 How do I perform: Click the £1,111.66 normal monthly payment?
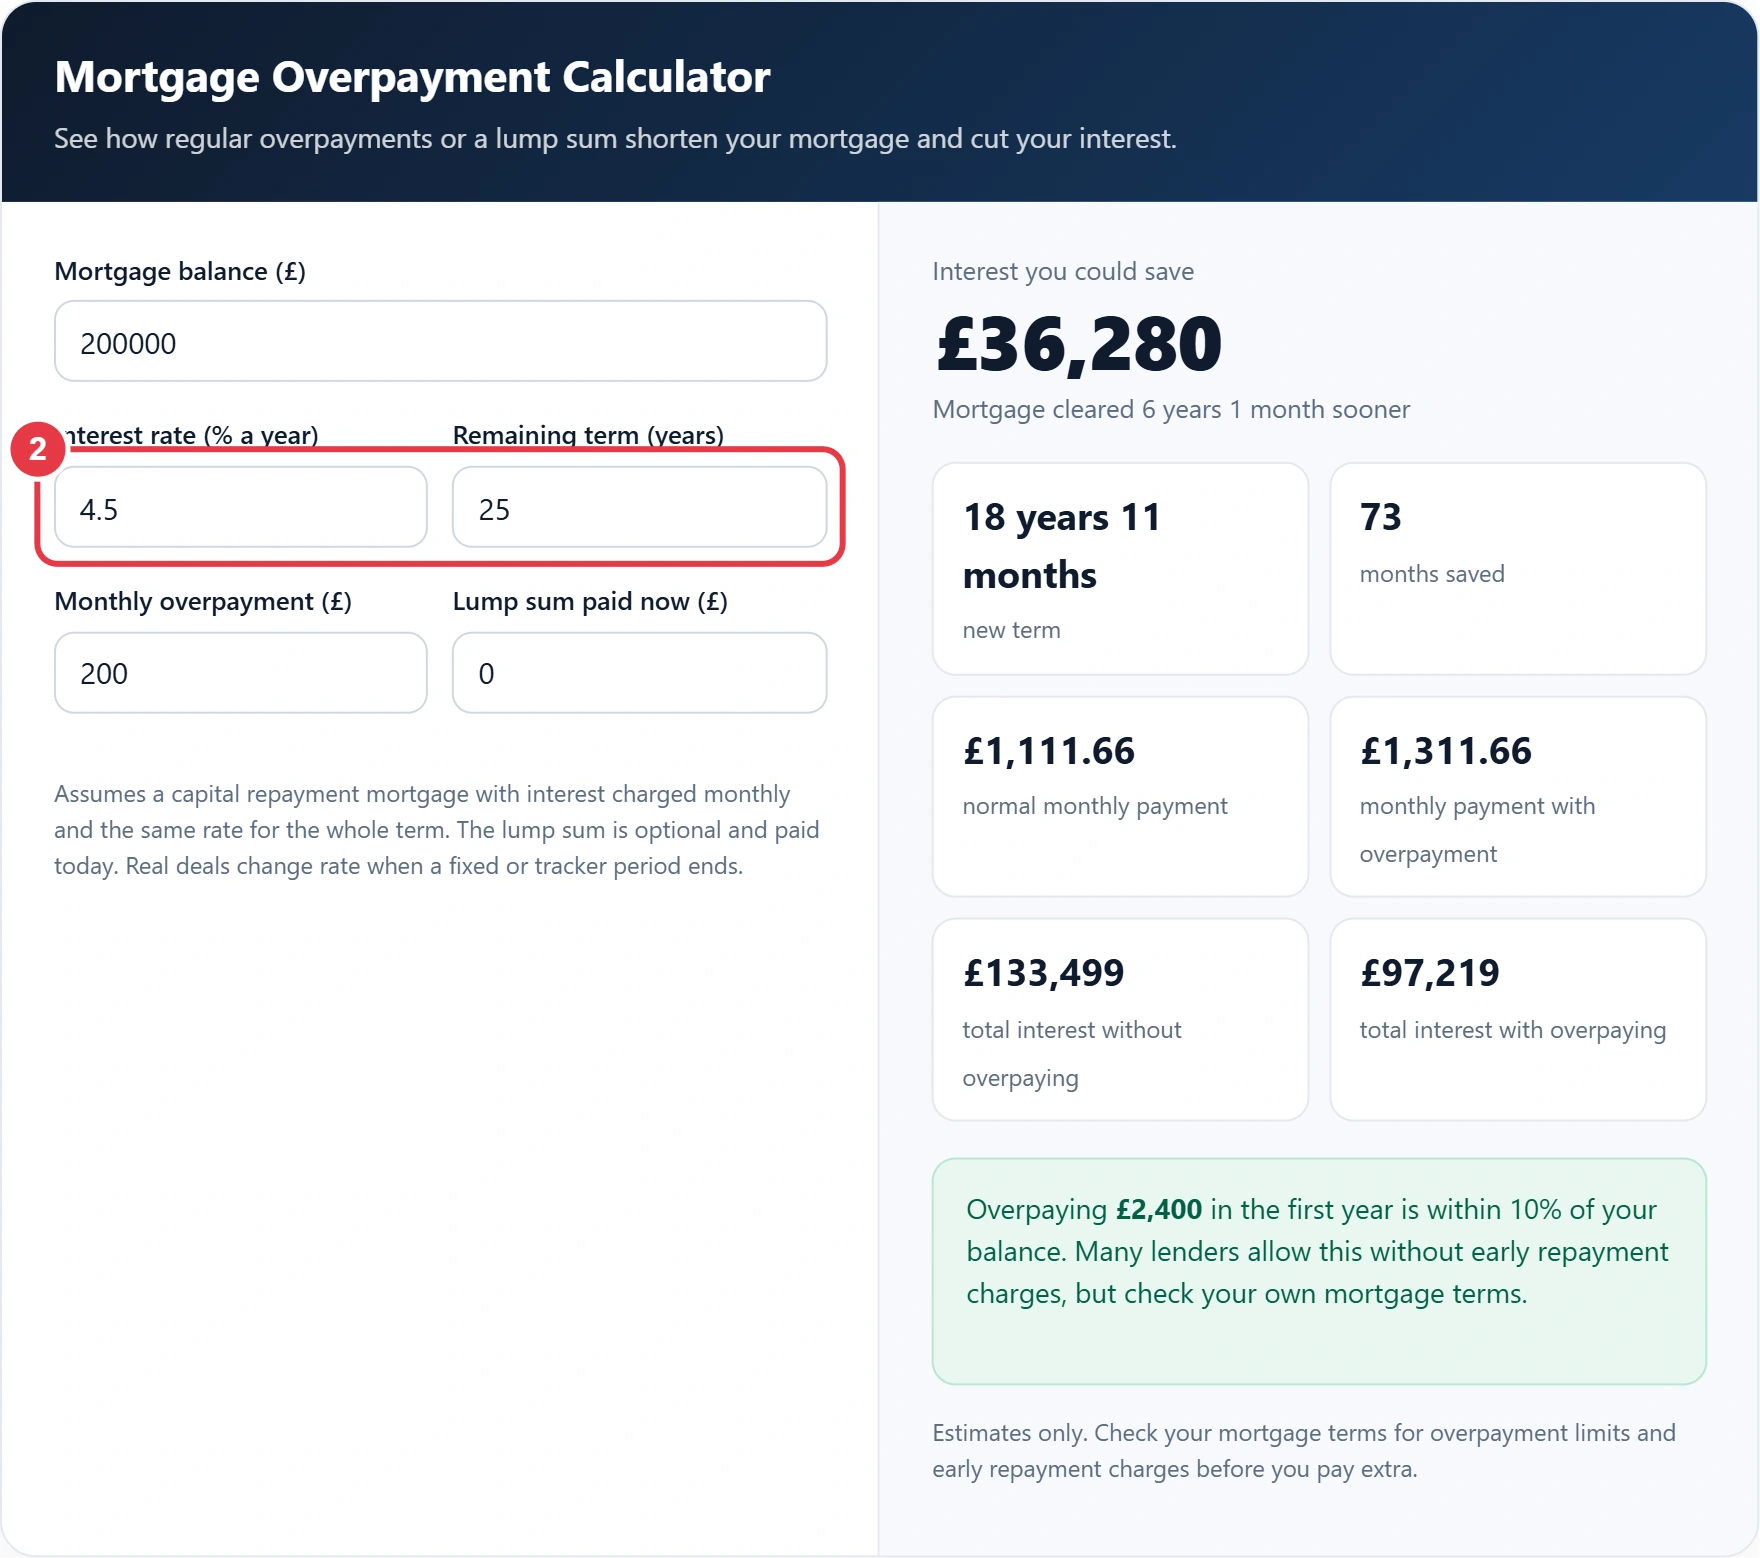pyautogui.click(x=1049, y=751)
